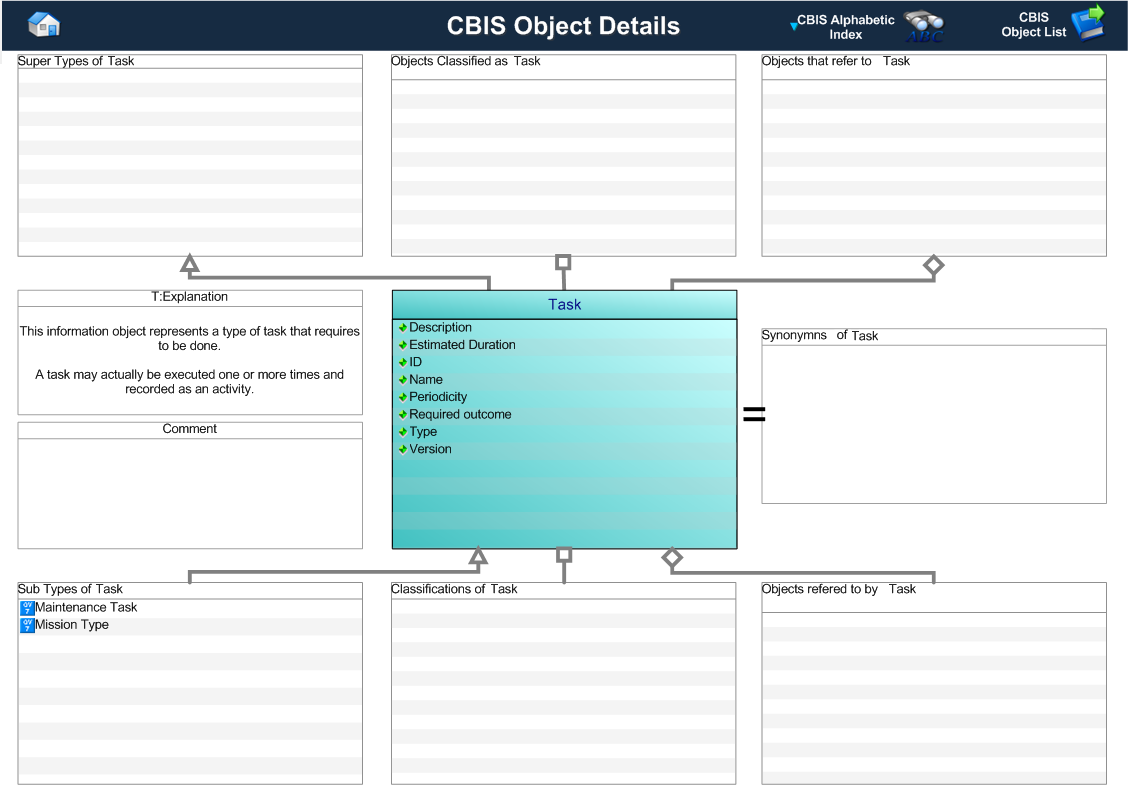Click the square connector above Classifications of Task
This screenshot has height=790, width=1131.
564,555
